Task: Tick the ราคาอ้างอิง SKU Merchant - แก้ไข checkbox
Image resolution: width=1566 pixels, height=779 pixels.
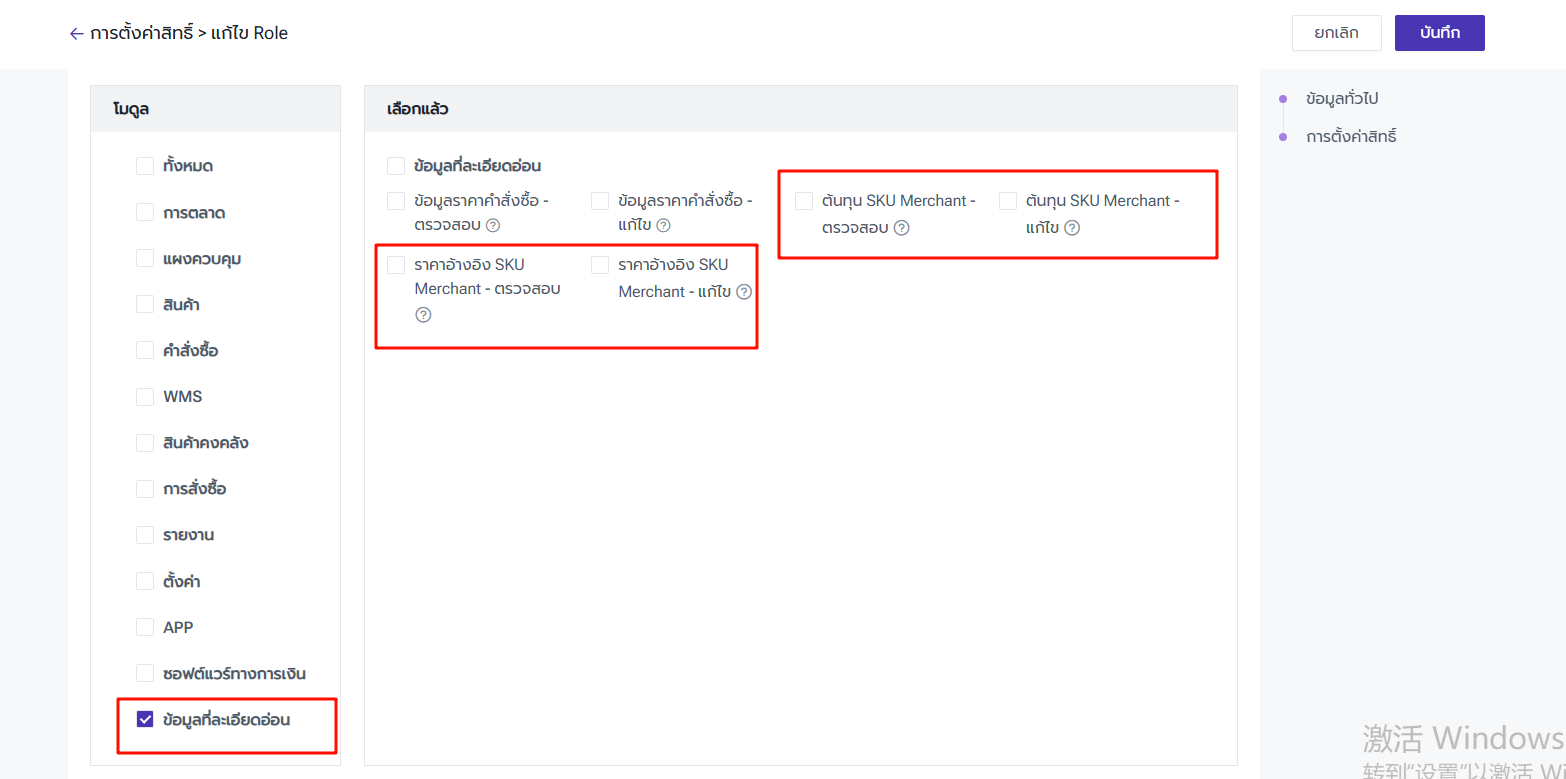Action: pyautogui.click(x=600, y=265)
